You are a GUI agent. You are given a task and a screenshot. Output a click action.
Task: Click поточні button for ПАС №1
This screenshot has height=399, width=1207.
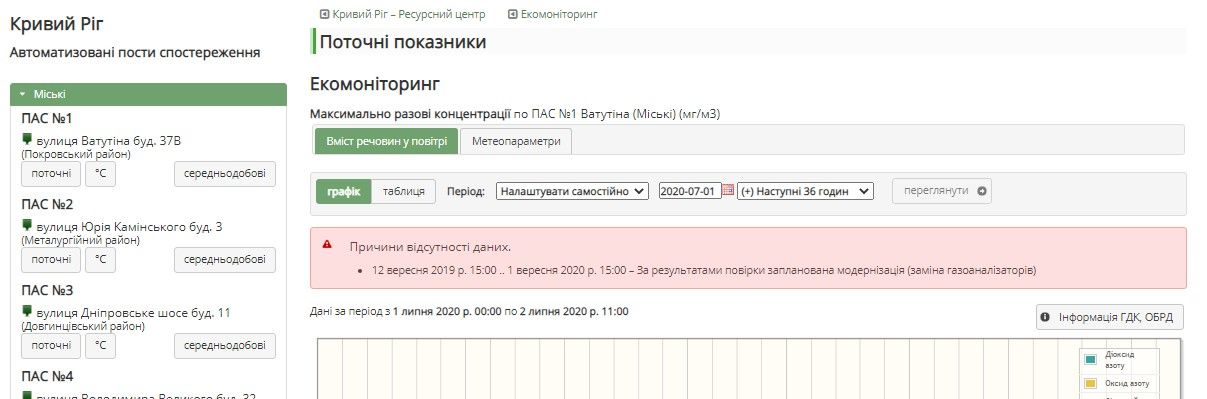point(51,174)
